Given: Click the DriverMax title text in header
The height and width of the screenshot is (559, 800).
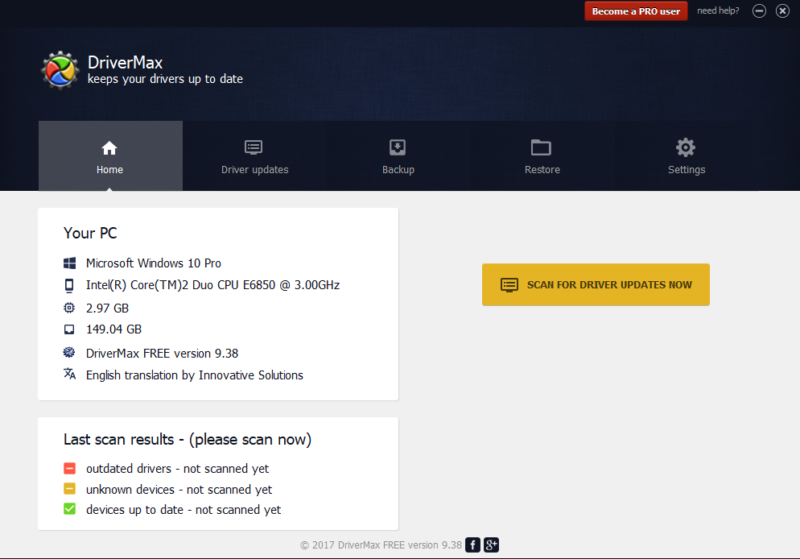Looking at the screenshot, I should 125,62.
